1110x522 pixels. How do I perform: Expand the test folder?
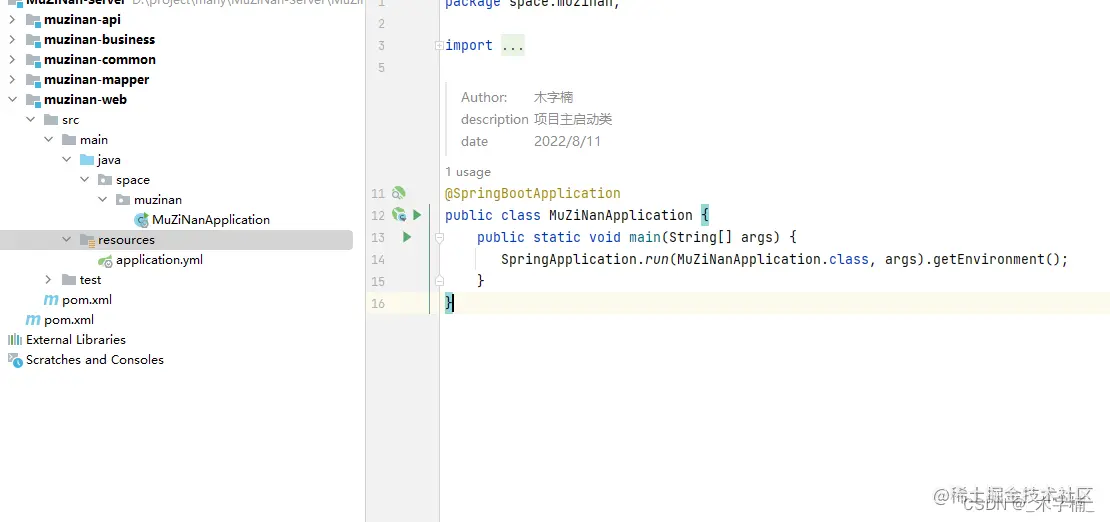coord(48,280)
